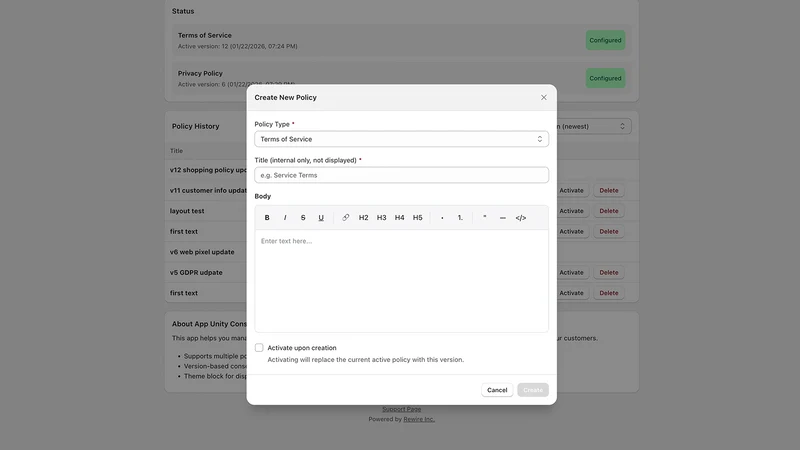The width and height of the screenshot is (800, 450).
Task: Insert a bulleted list
Action: click(x=442, y=217)
